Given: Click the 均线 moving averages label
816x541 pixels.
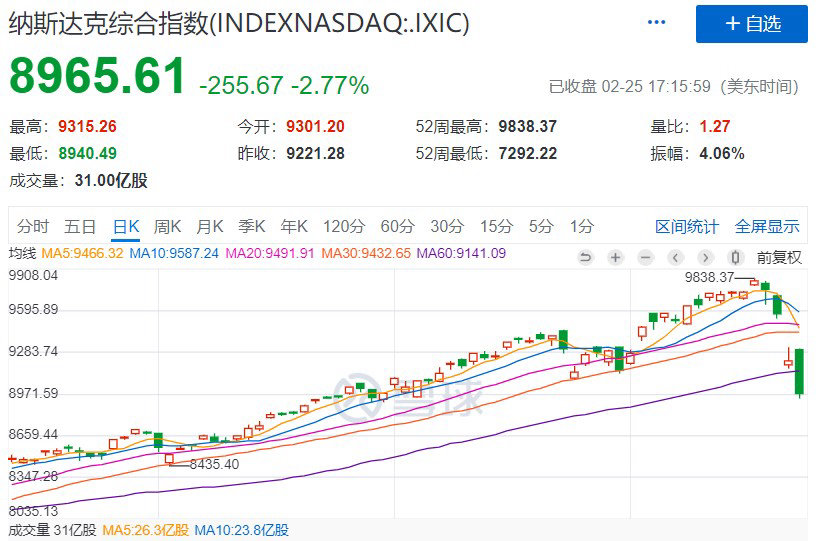Looking at the screenshot, I should [x=22, y=253].
